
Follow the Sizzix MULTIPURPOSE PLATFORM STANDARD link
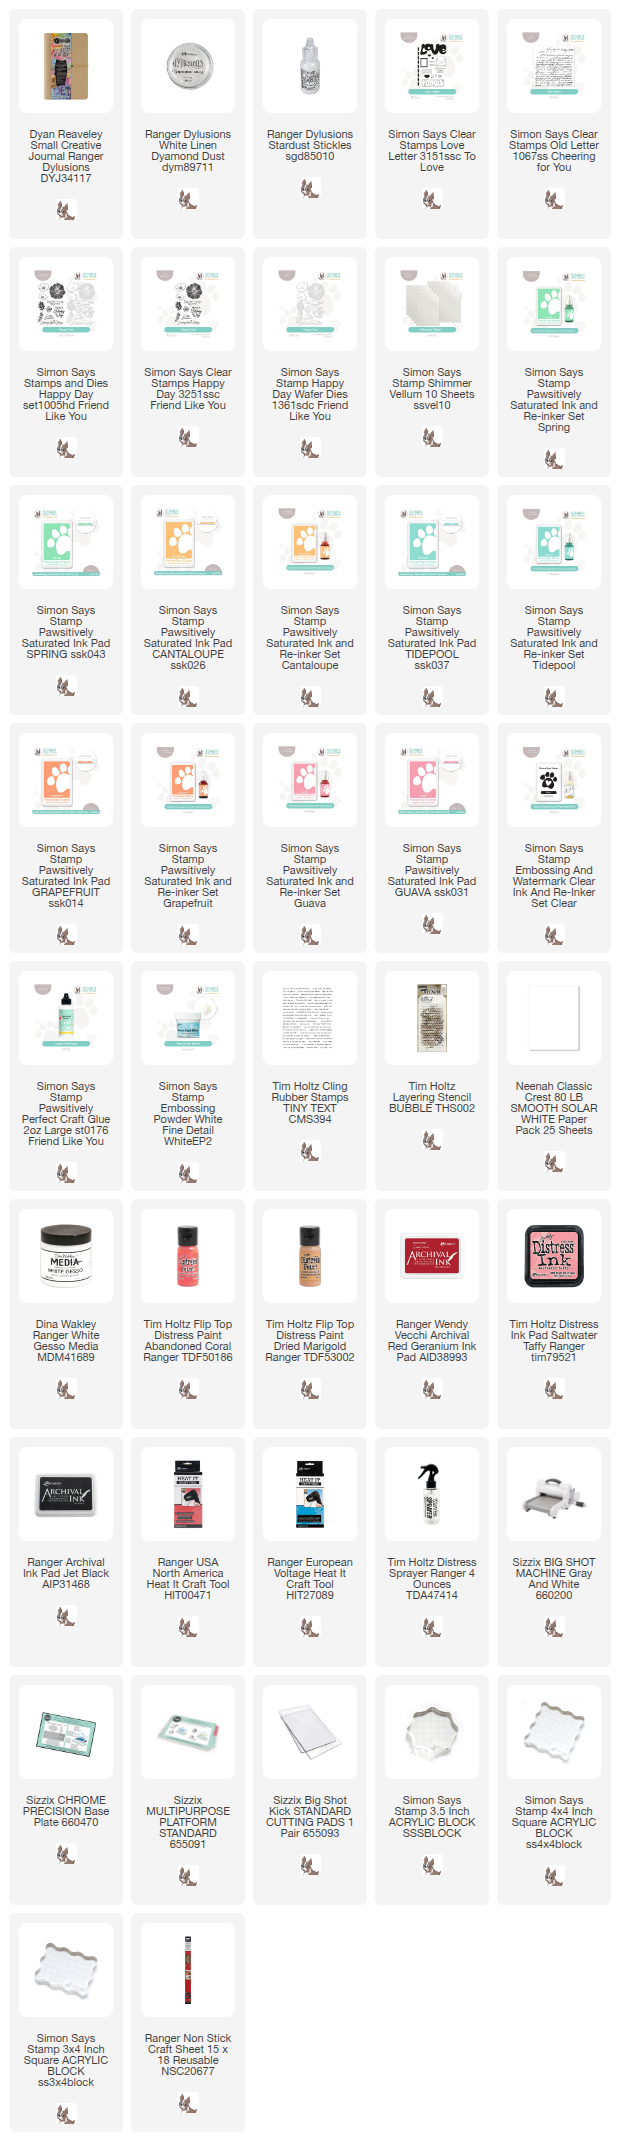click(x=188, y=1822)
